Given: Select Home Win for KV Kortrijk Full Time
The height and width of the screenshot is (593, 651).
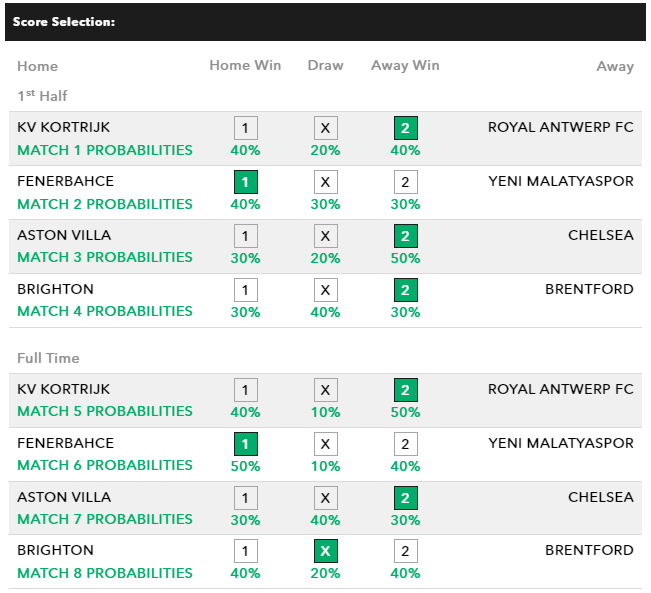Looking at the screenshot, I should click(x=245, y=390).
